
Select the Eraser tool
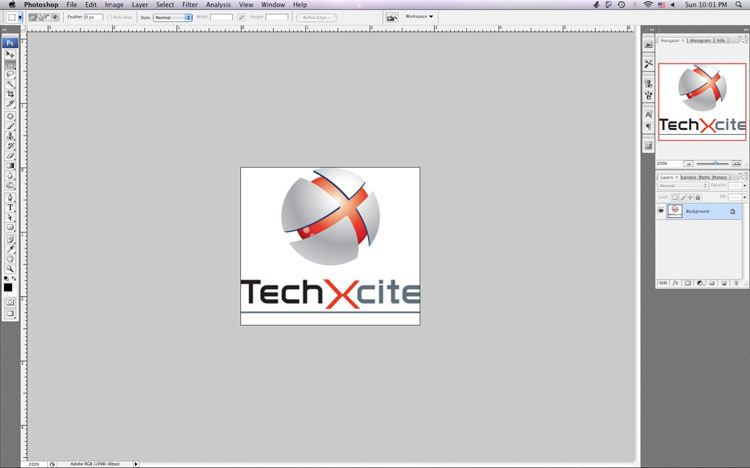coord(10,156)
